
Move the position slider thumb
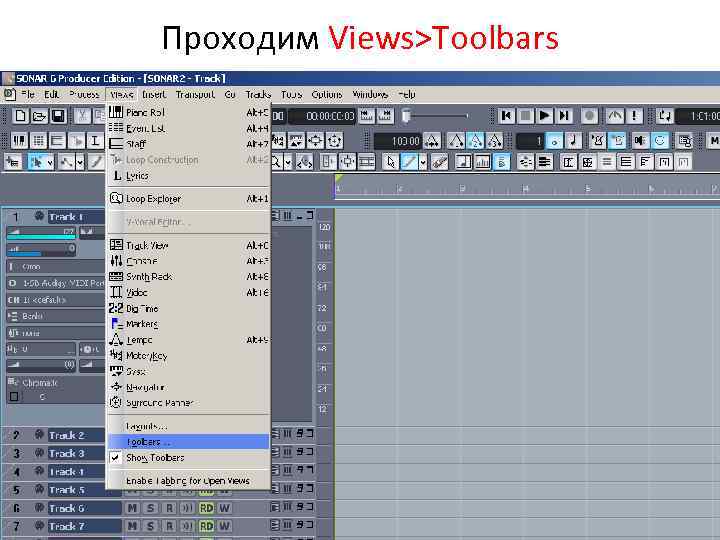click(406, 116)
